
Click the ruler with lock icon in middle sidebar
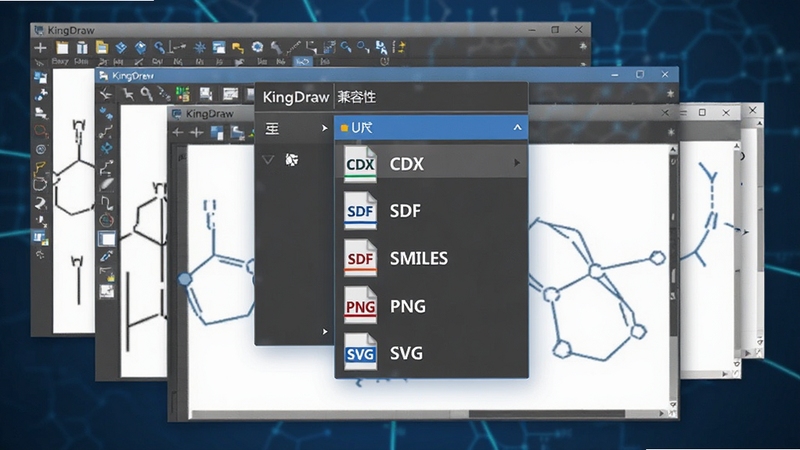click(x=107, y=274)
